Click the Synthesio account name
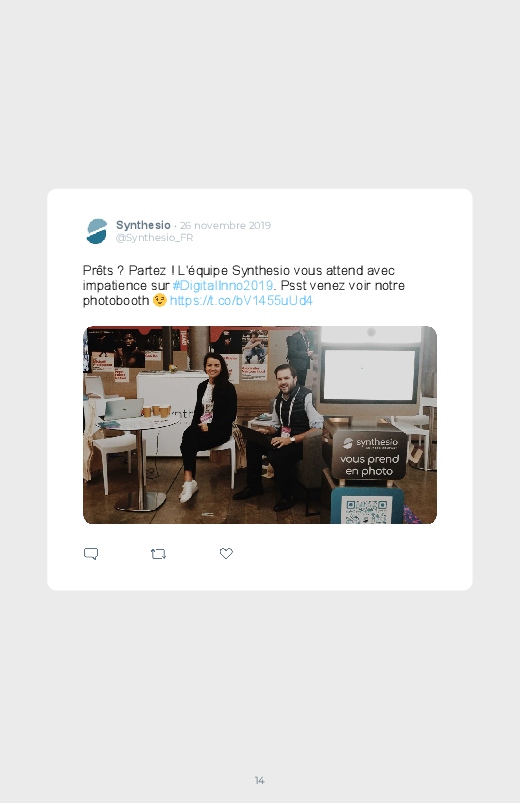The image size is (520, 803). pos(143,225)
